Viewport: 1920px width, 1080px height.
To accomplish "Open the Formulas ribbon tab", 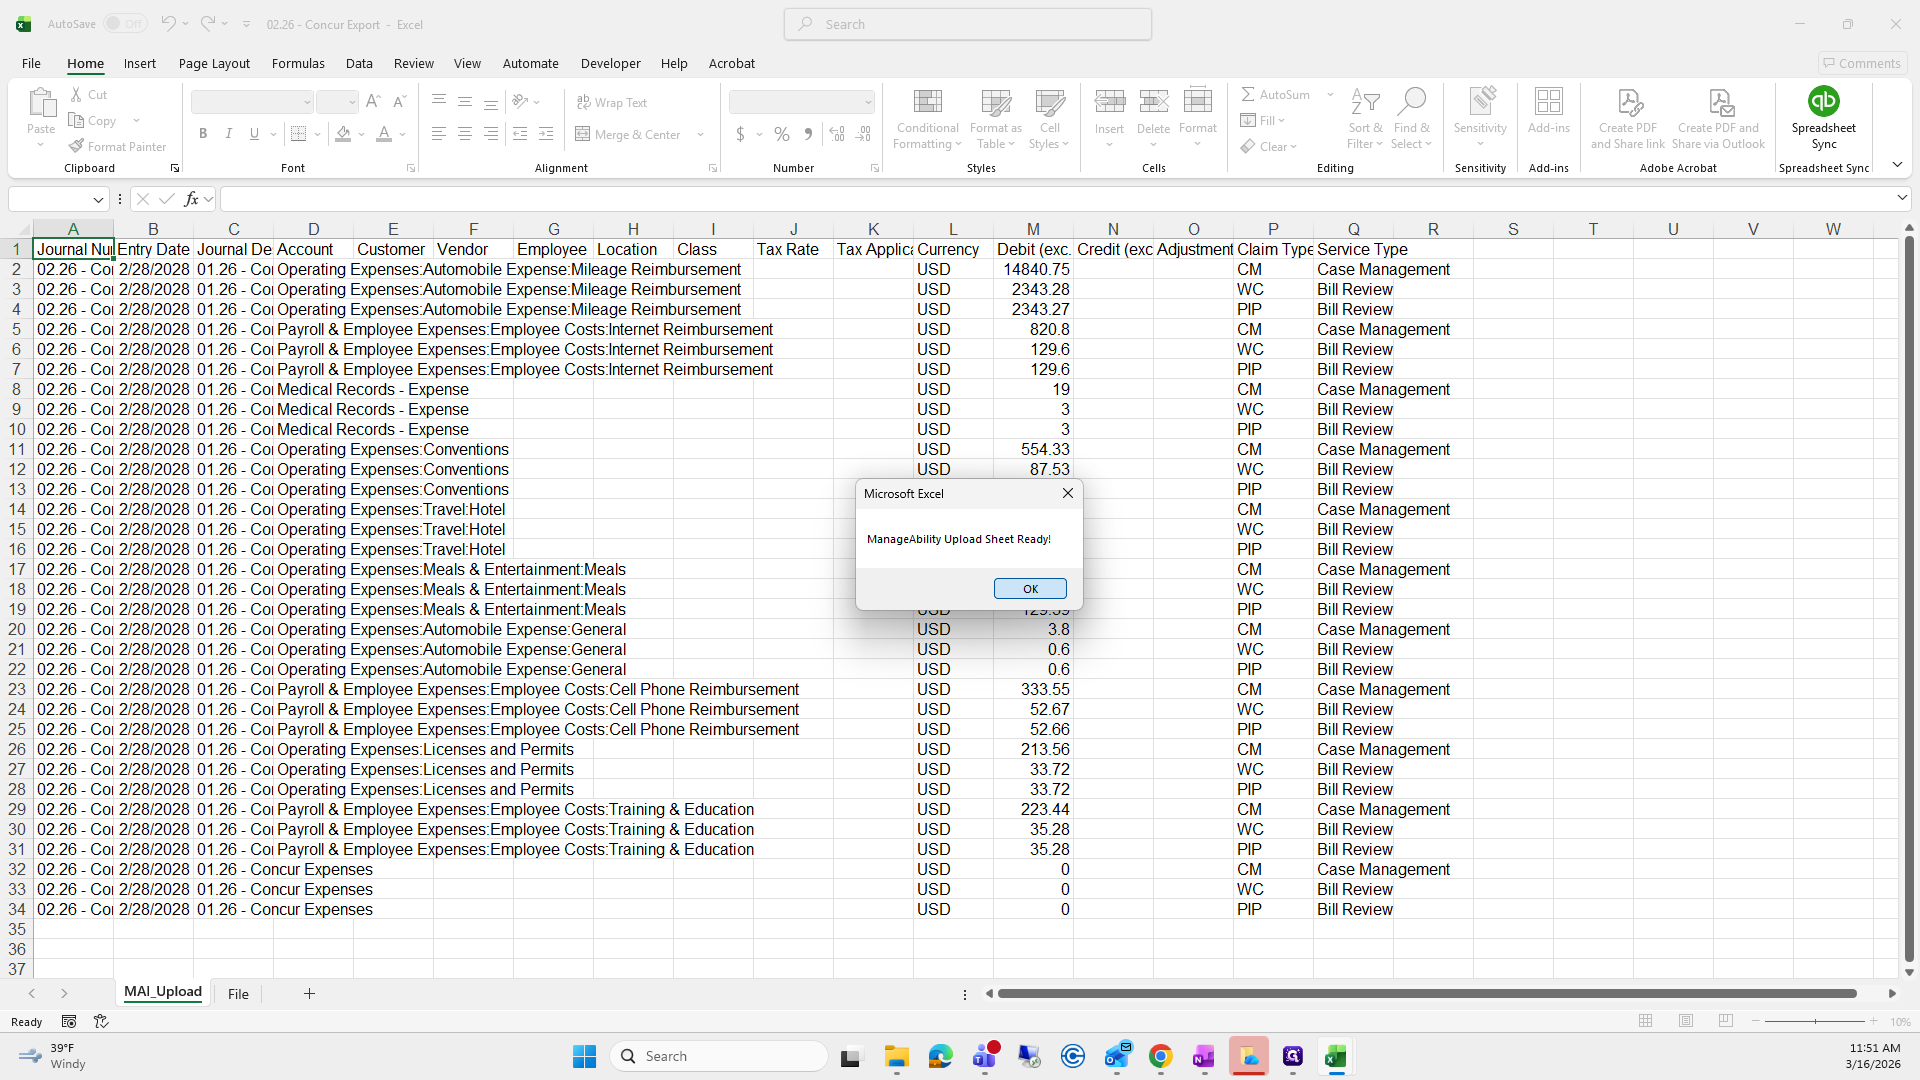I will (x=298, y=63).
